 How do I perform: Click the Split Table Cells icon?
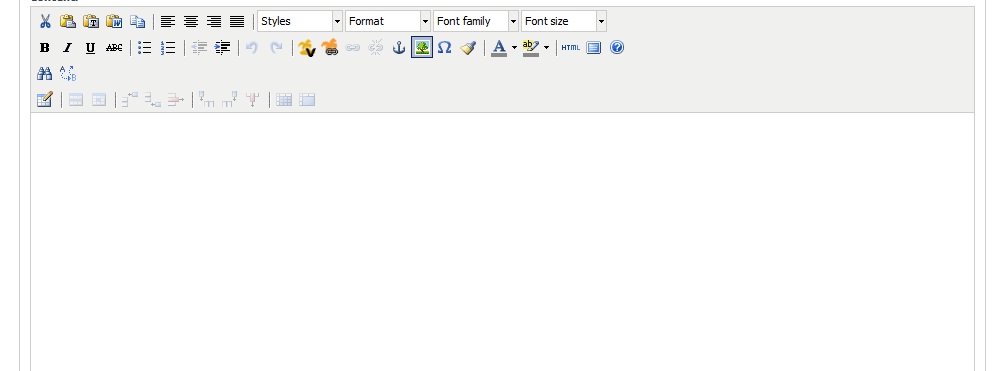point(284,99)
